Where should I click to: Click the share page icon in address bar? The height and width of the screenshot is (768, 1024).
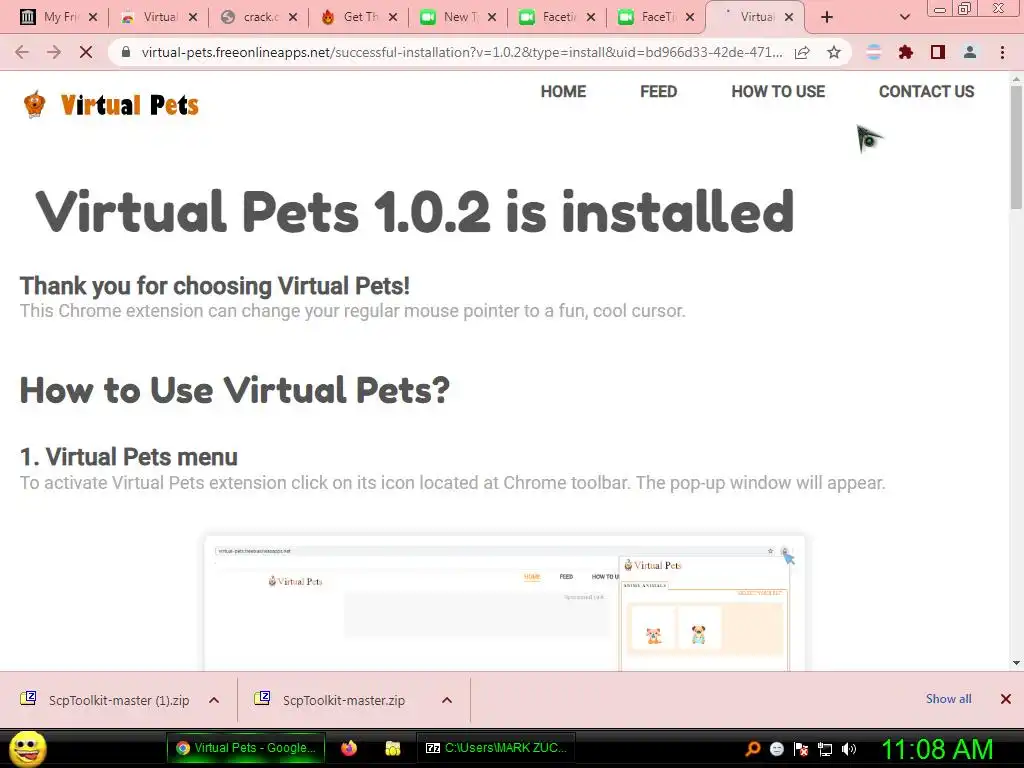802,52
